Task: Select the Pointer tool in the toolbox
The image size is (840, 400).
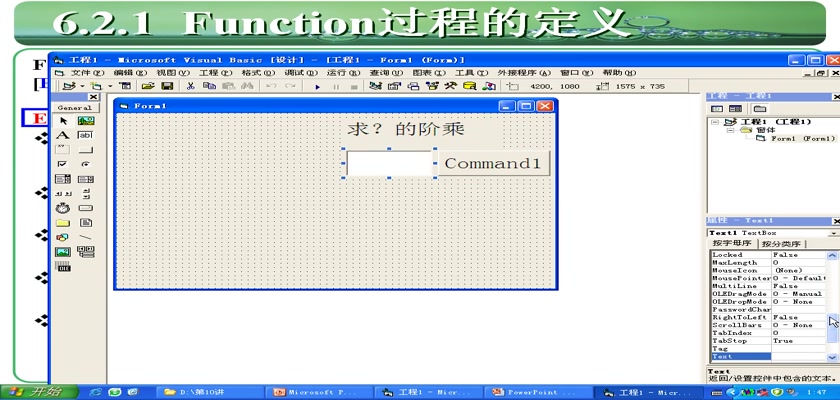Action: pos(62,121)
